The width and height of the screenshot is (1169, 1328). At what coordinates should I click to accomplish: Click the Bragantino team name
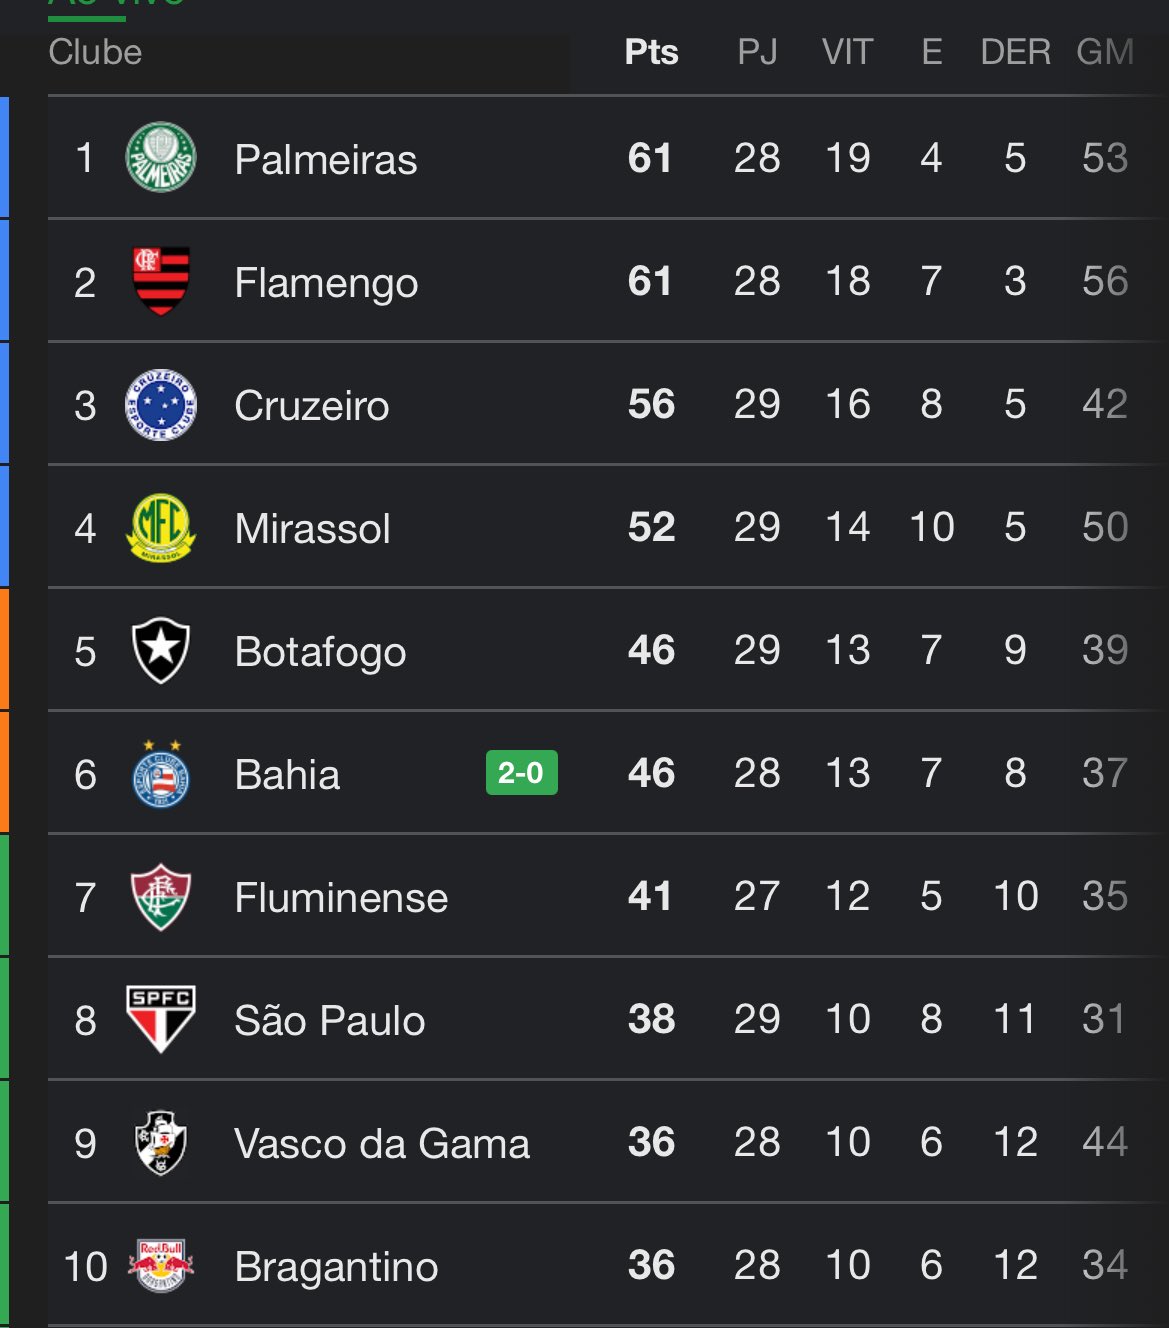[336, 1267]
